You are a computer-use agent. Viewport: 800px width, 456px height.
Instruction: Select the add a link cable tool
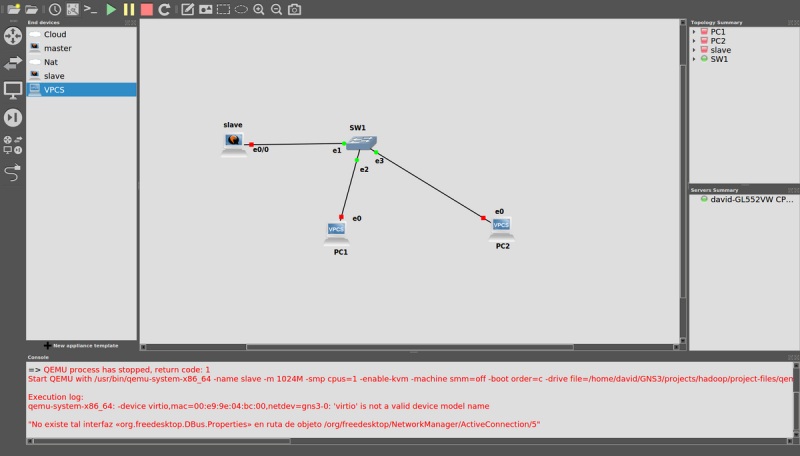point(13,173)
